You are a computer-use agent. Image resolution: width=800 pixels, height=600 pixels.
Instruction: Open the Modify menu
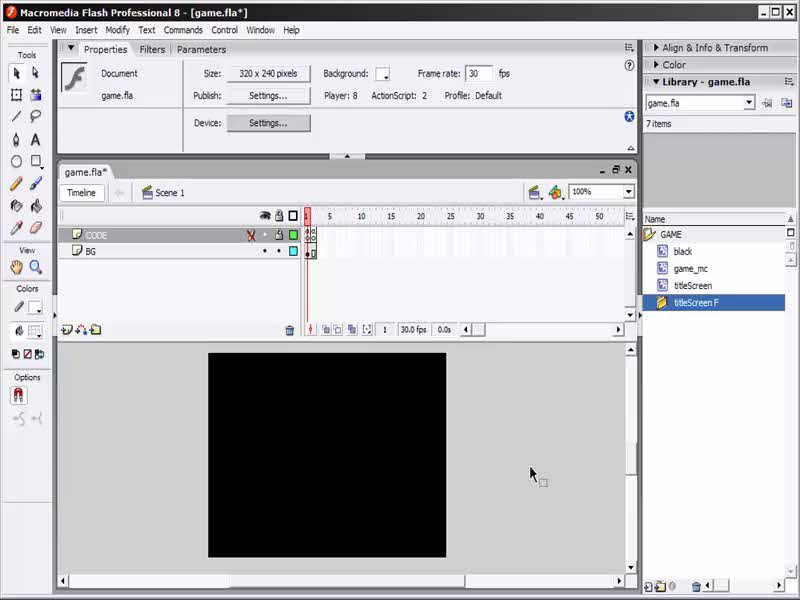117,30
